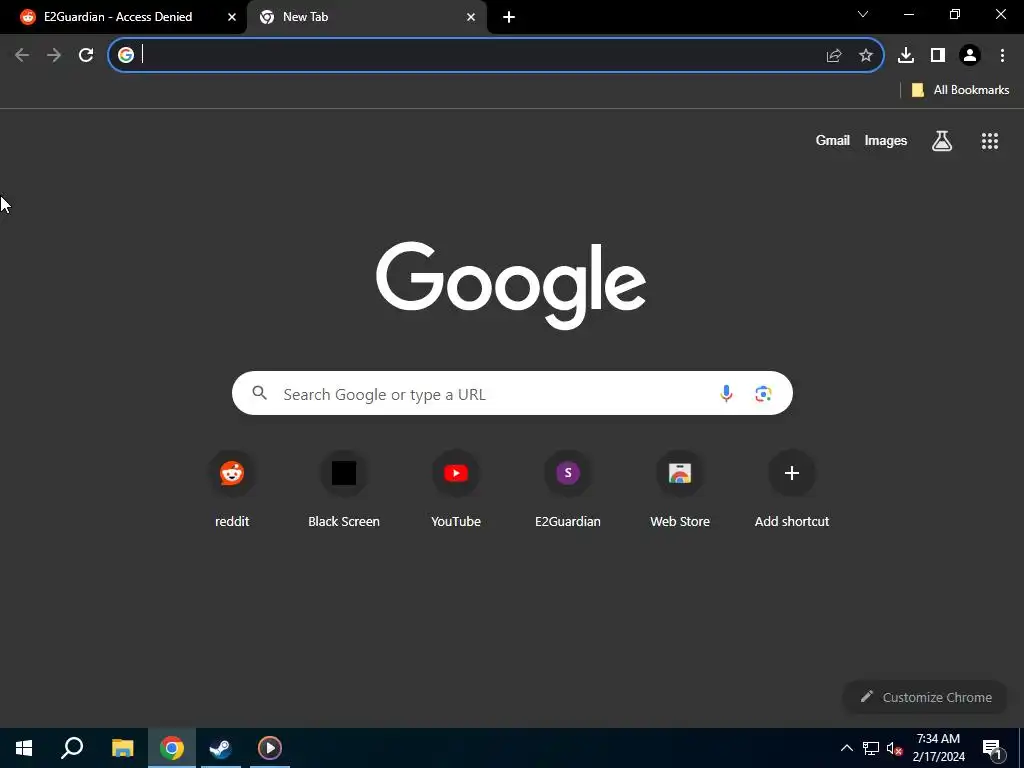Open the tab search dropdown arrow
This screenshot has height=768, width=1024.
(x=863, y=14)
